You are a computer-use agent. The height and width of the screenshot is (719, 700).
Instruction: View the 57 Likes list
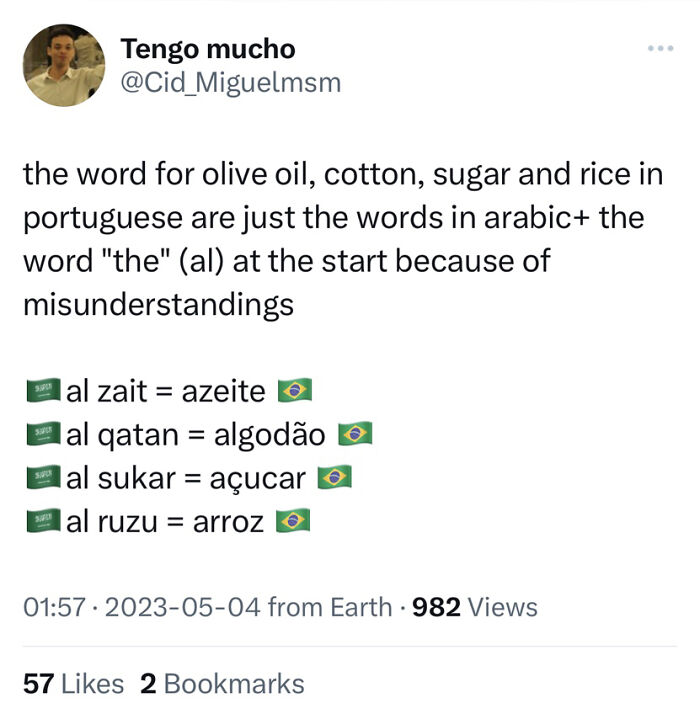[x=73, y=684]
